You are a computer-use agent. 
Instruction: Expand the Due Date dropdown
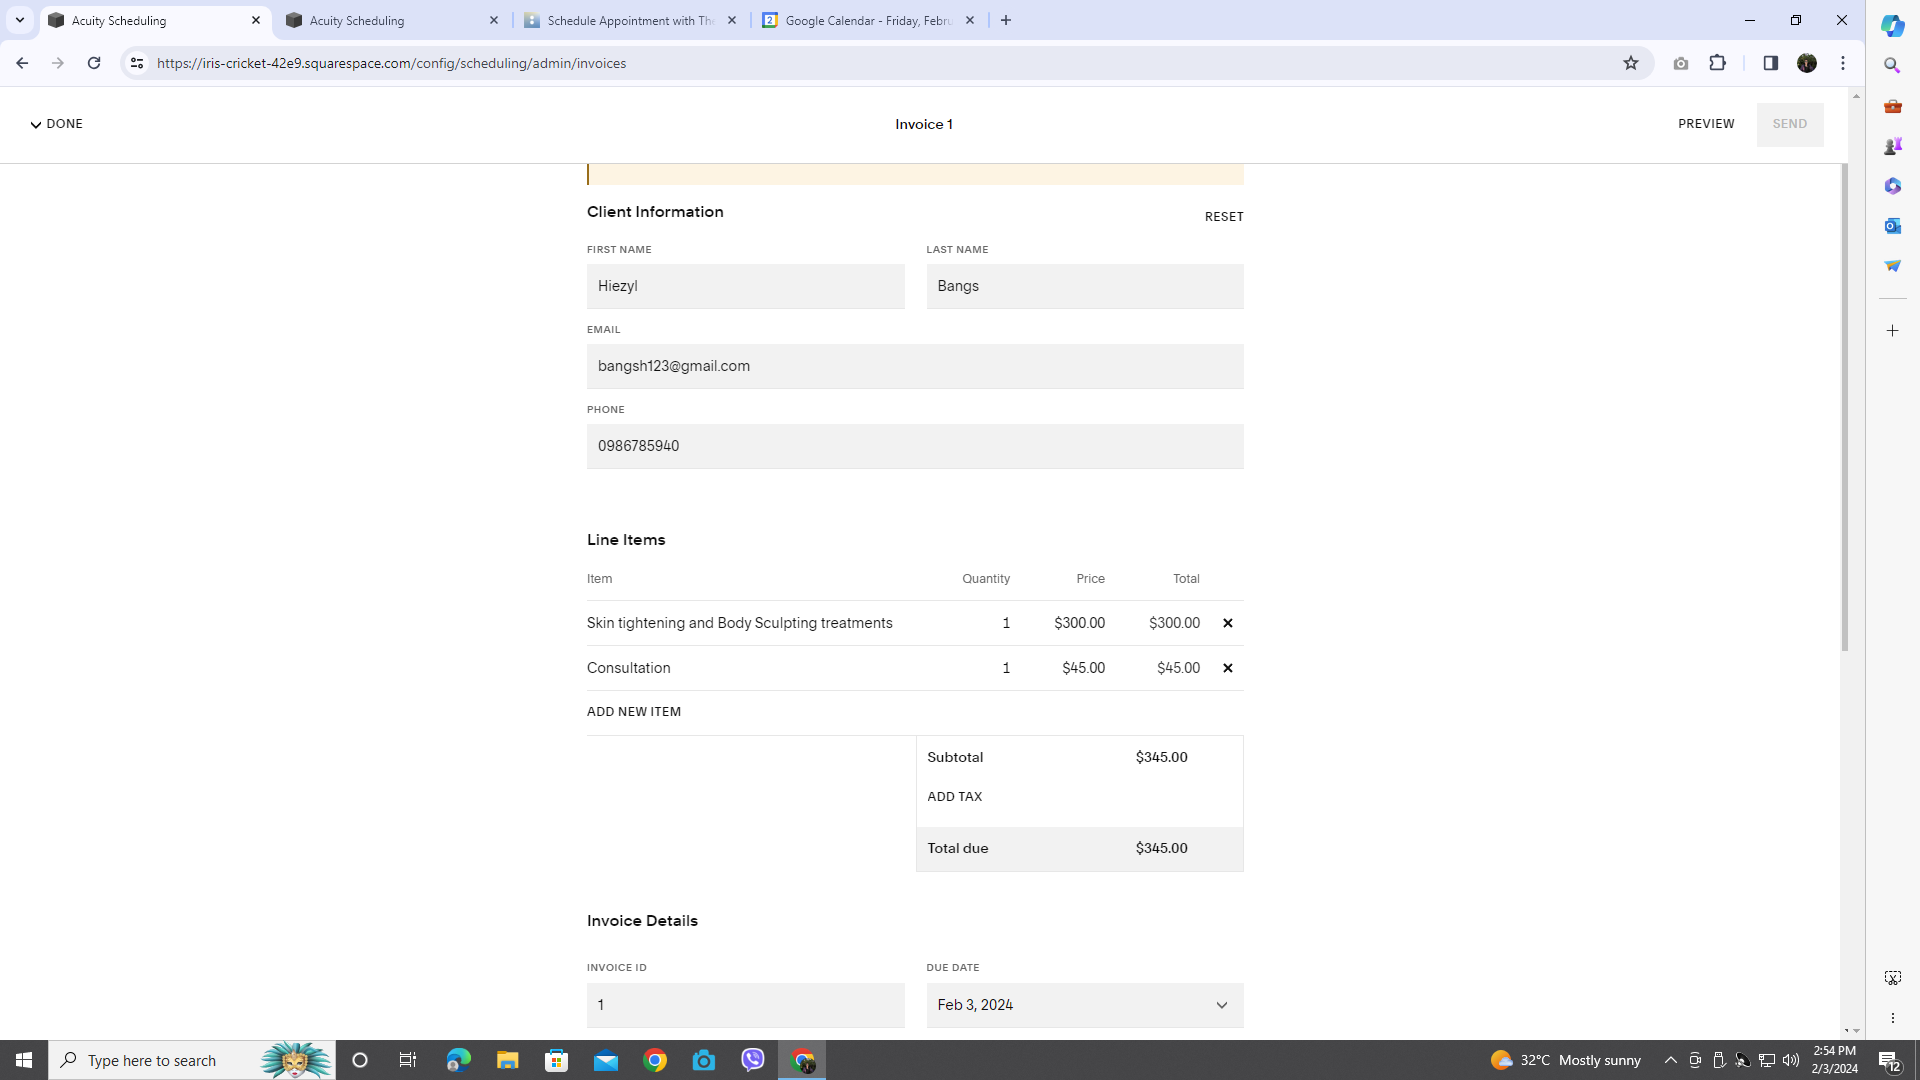pyautogui.click(x=1220, y=1005)
